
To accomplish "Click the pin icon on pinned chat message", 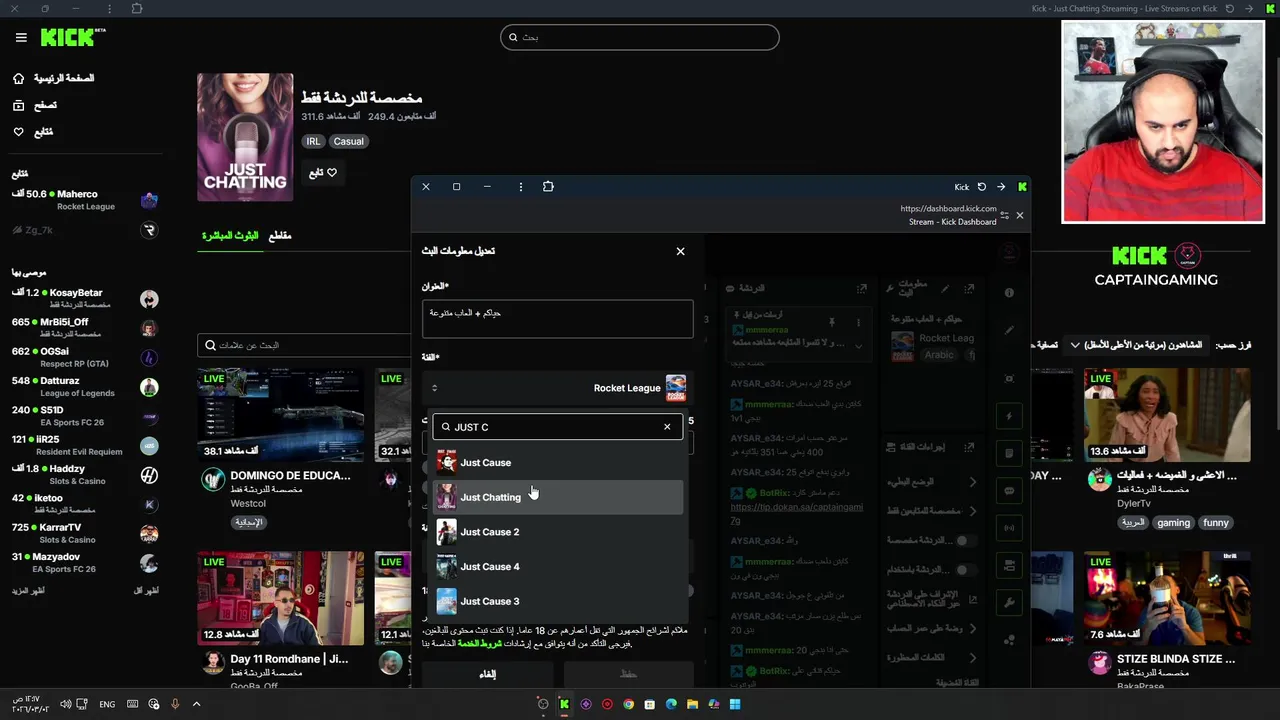I will coord(831,322).
